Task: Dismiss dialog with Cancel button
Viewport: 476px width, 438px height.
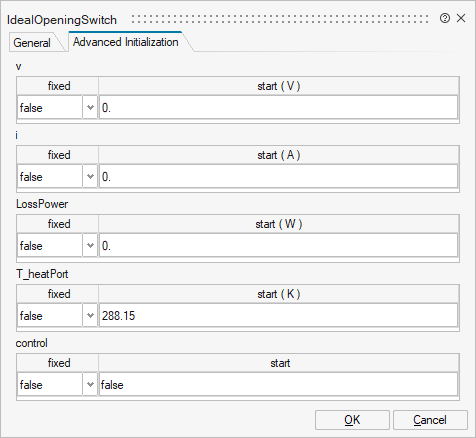Action: pos(430,420)
